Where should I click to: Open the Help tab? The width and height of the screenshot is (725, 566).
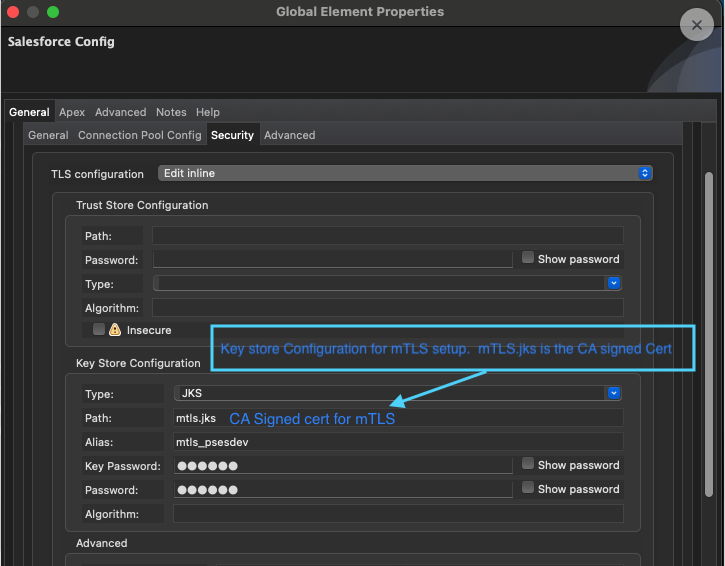click(x=208, y=112)
